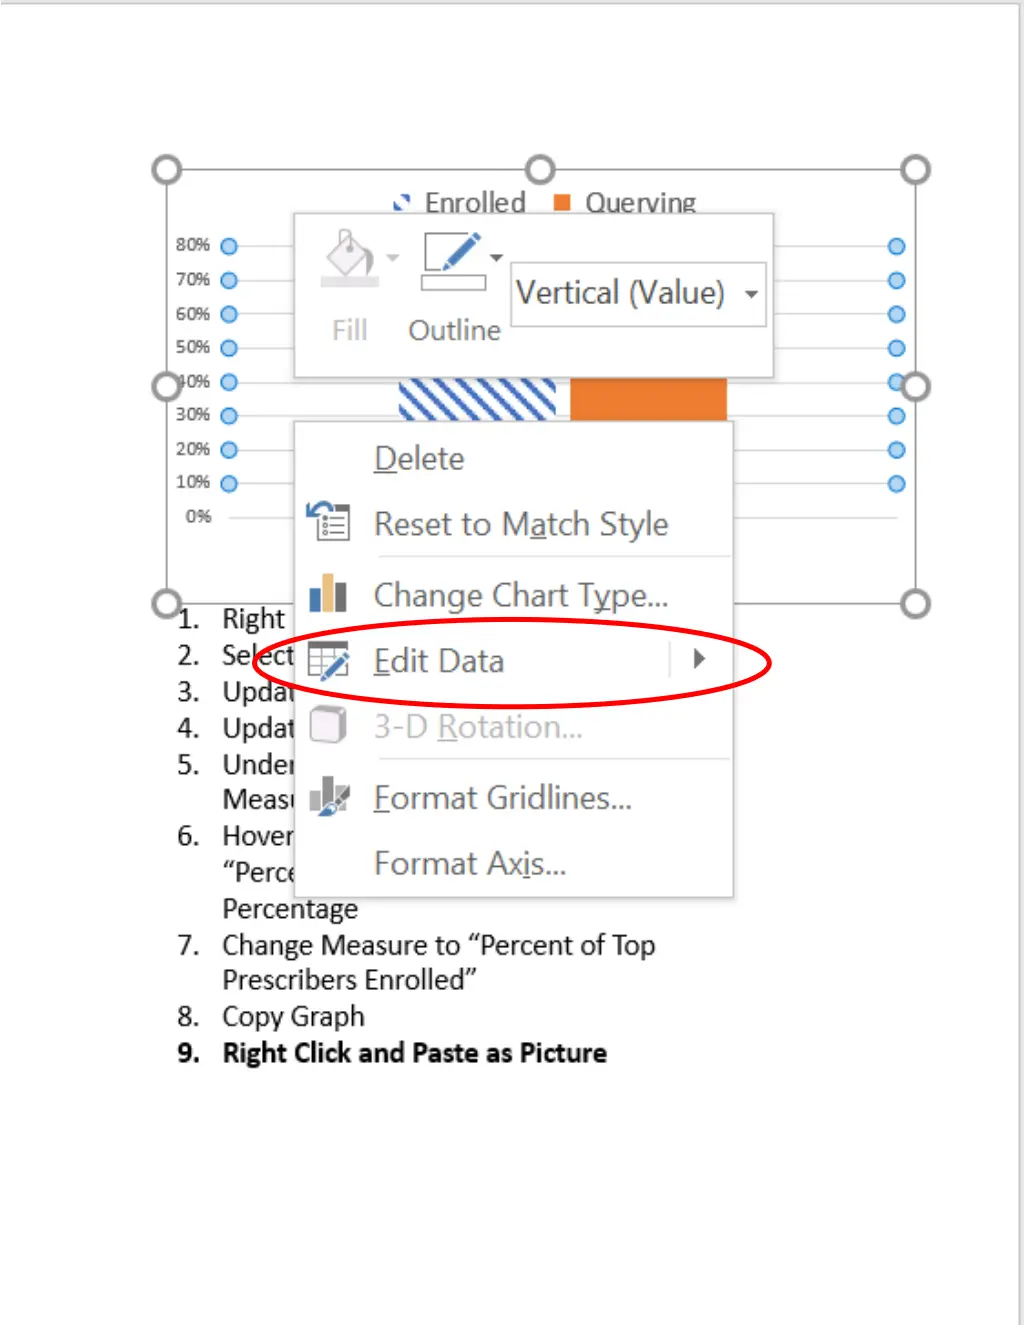The height and width of the screenshot is (1325, 1024).
Task: Click the Reset to Match Style icon
Action: [x=328, y=522]
